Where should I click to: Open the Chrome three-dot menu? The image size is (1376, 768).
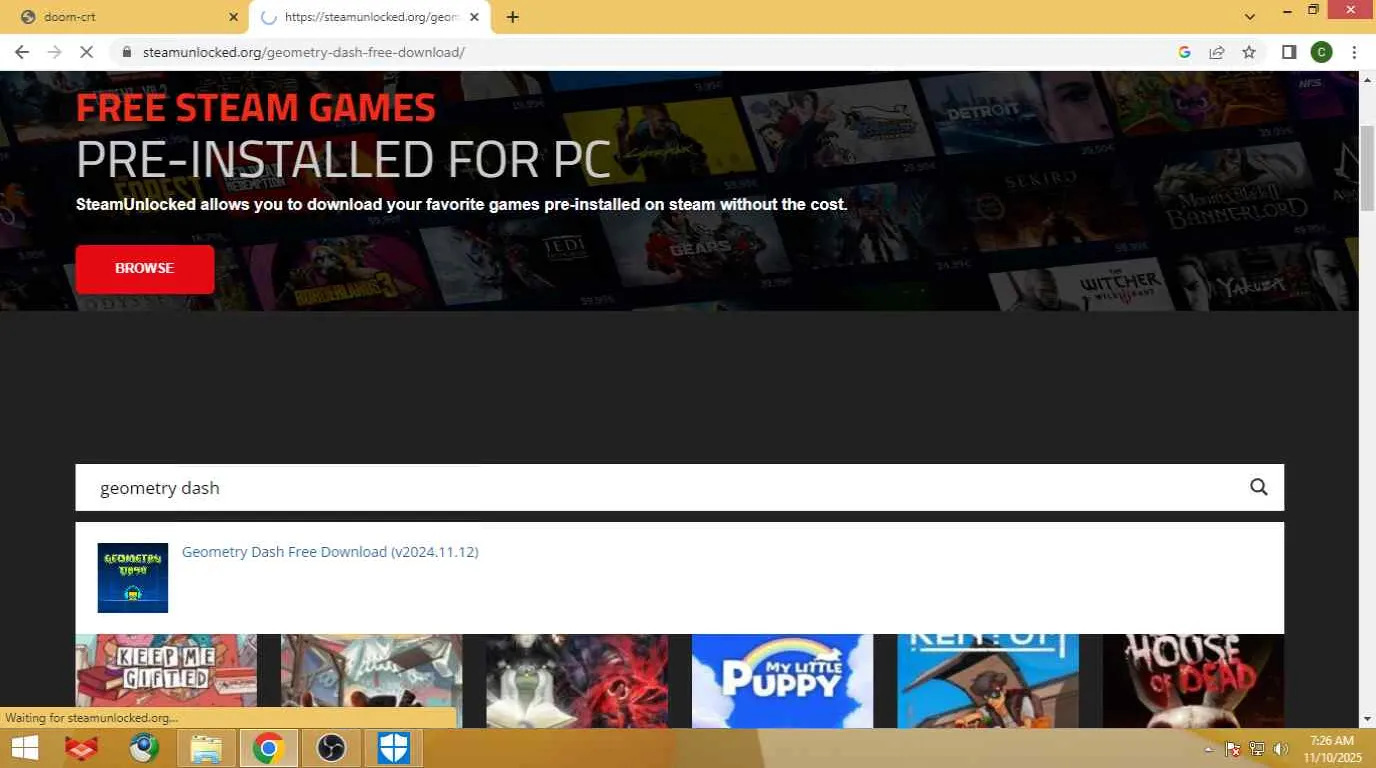tap(1354, 52)
